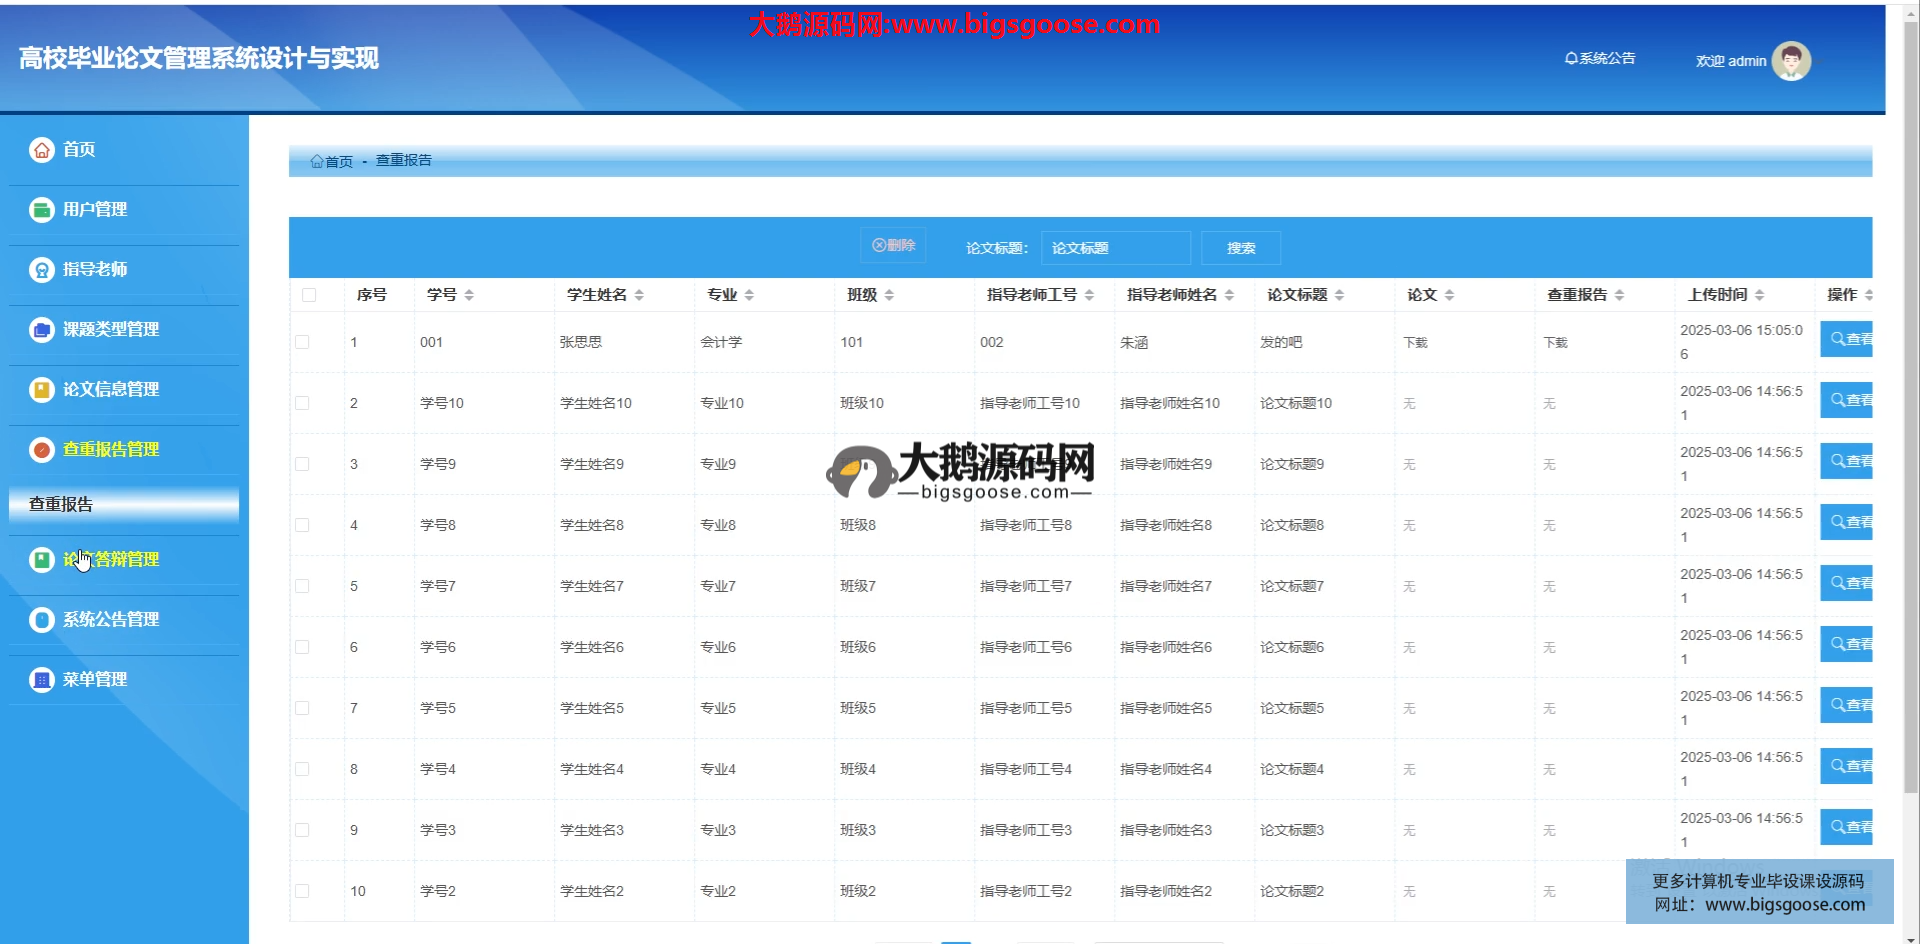Focus the 论文标题 search input field
Viewport: 1920px width, 944px height.
(1115, 248)
